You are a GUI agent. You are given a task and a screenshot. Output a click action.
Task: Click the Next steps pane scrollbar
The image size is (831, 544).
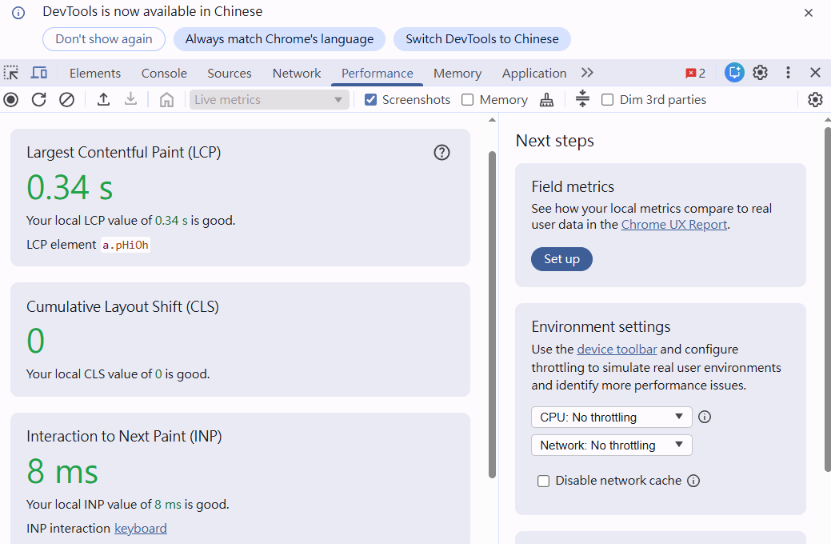(x=827, y=298)
